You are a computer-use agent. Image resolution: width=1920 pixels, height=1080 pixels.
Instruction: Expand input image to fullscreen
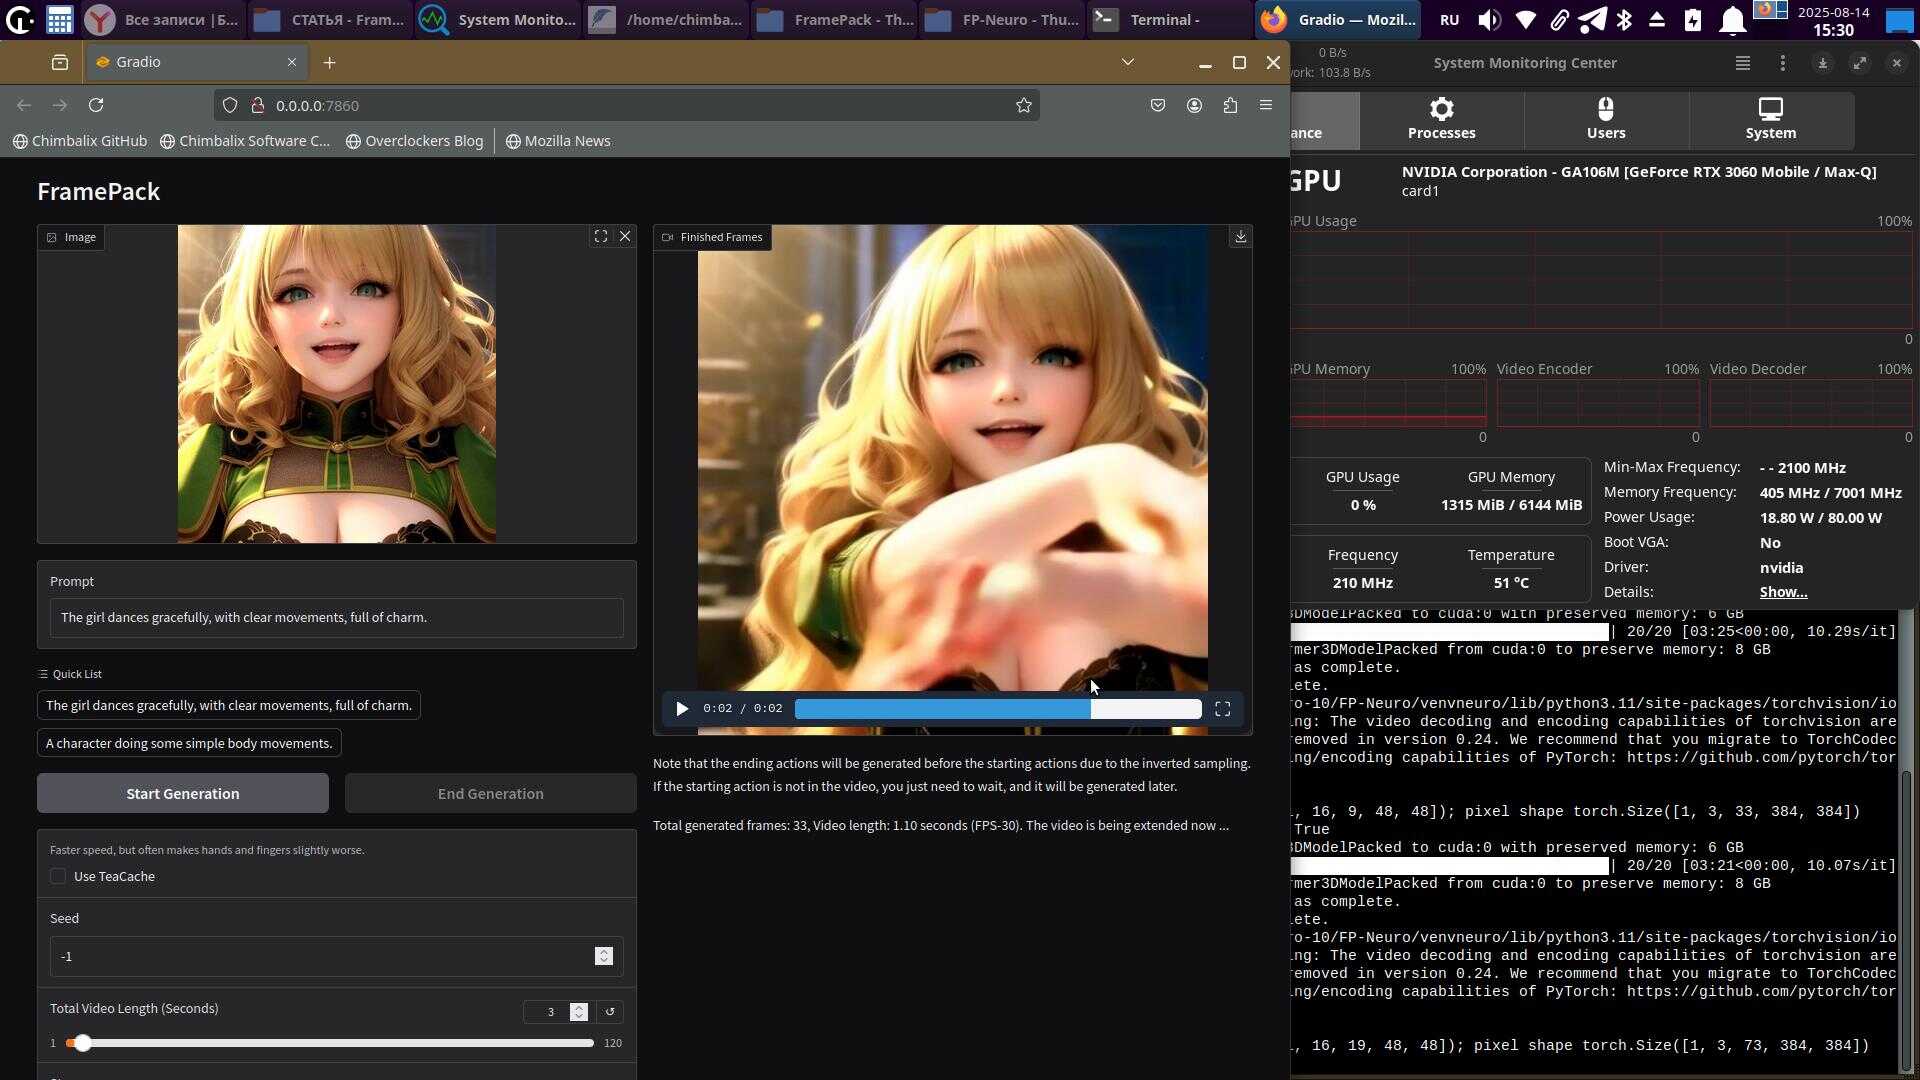coord(600,237)
